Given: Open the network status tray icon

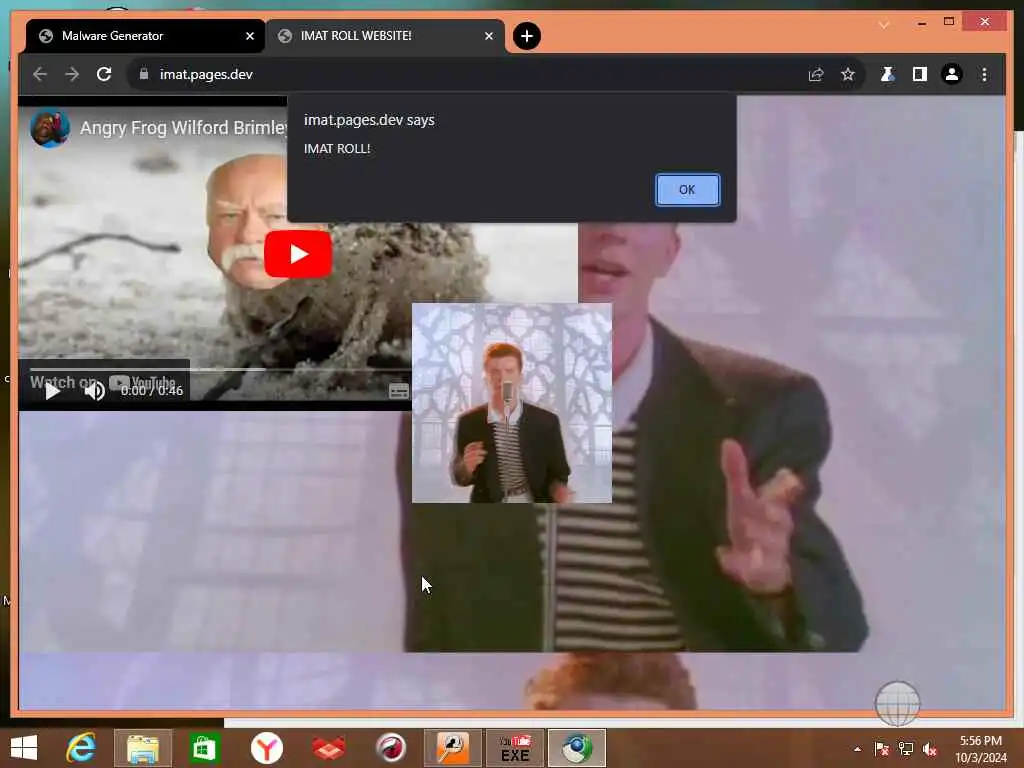Looking at the screenshot, I should click(x=906, y=749).
